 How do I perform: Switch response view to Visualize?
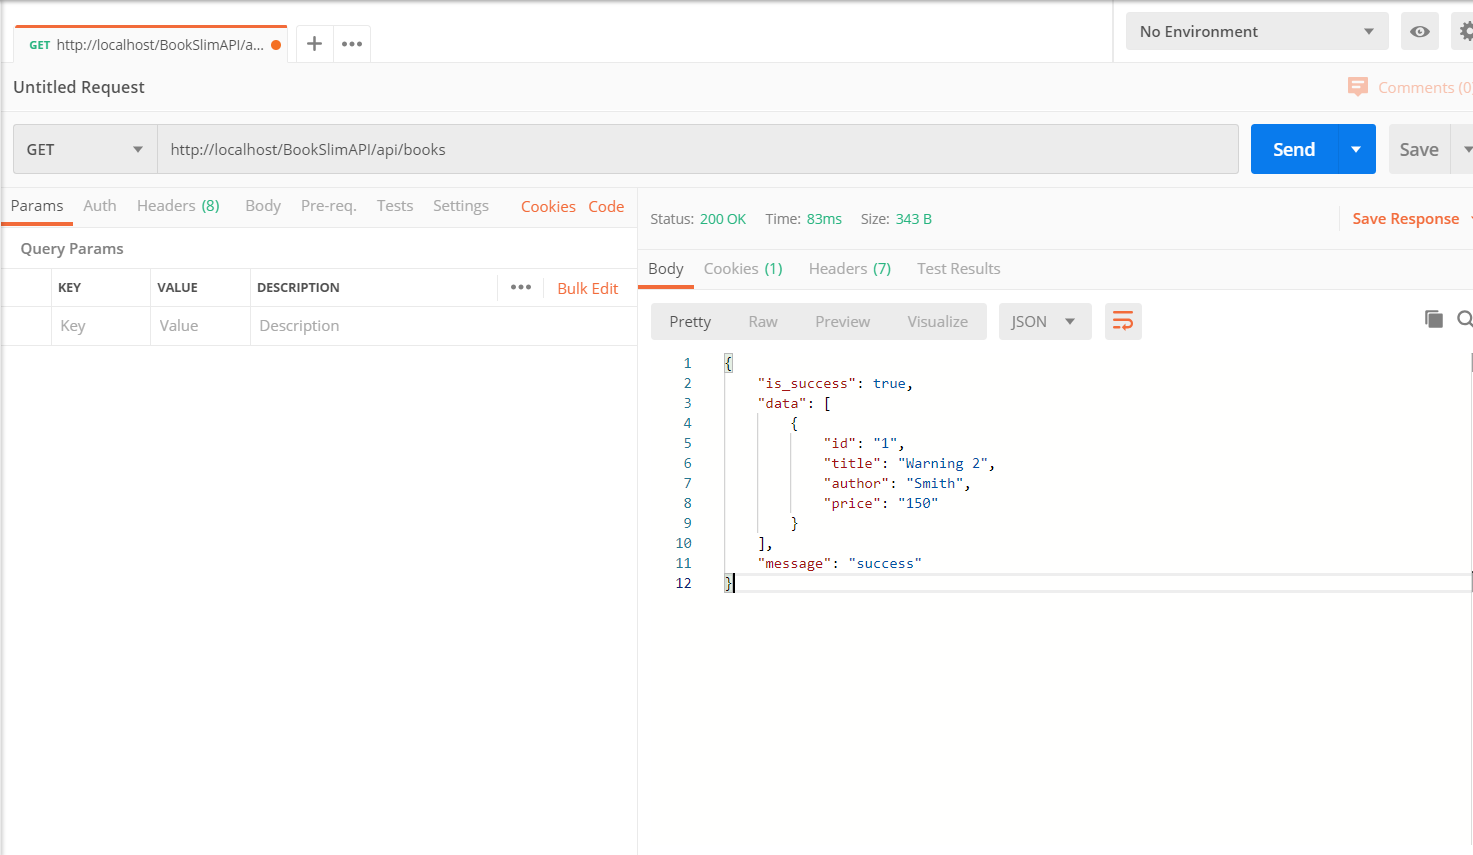pos(938,321)
